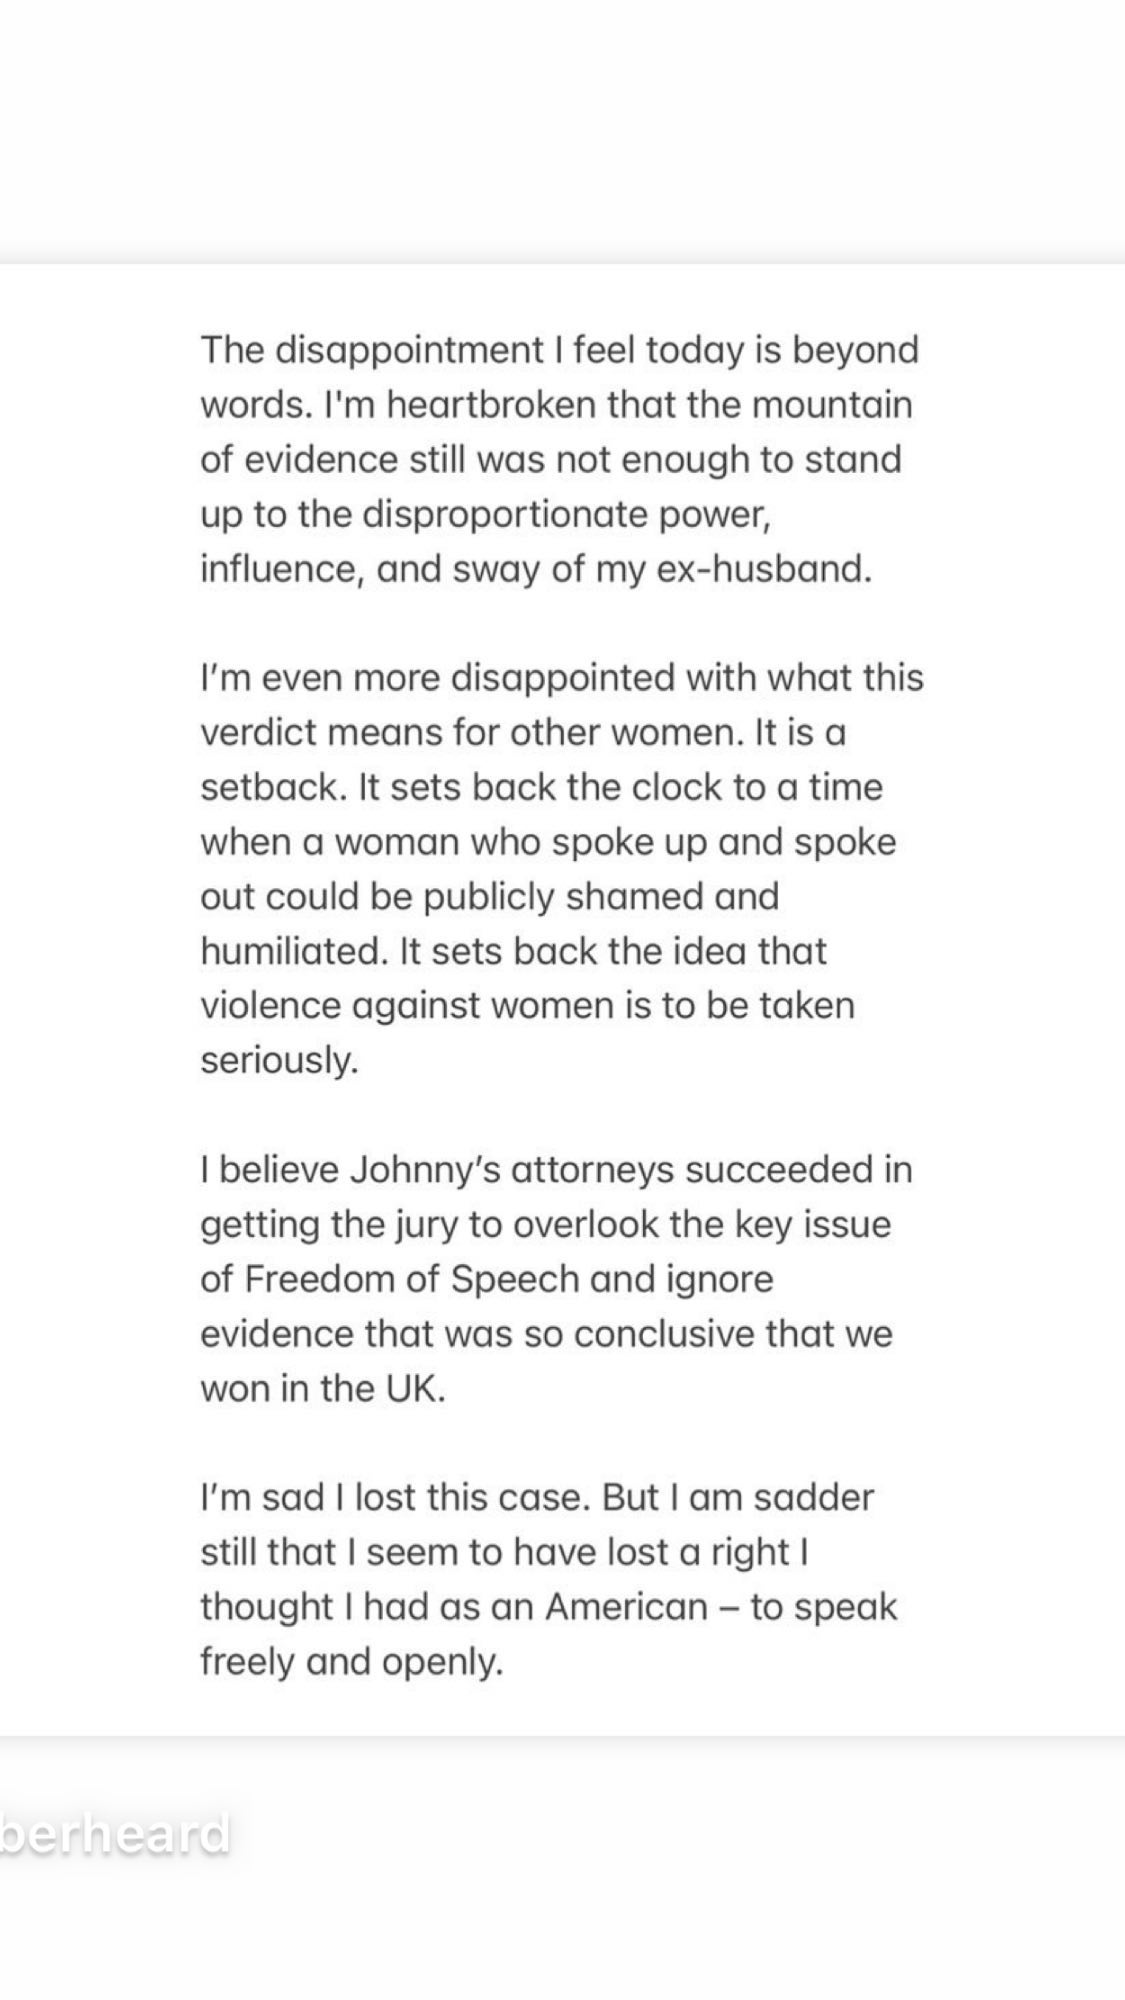Tap the partially visible "berheard" username tag
Image resolution: width=1125 pixels, height=2000 pixels.
116,1834
